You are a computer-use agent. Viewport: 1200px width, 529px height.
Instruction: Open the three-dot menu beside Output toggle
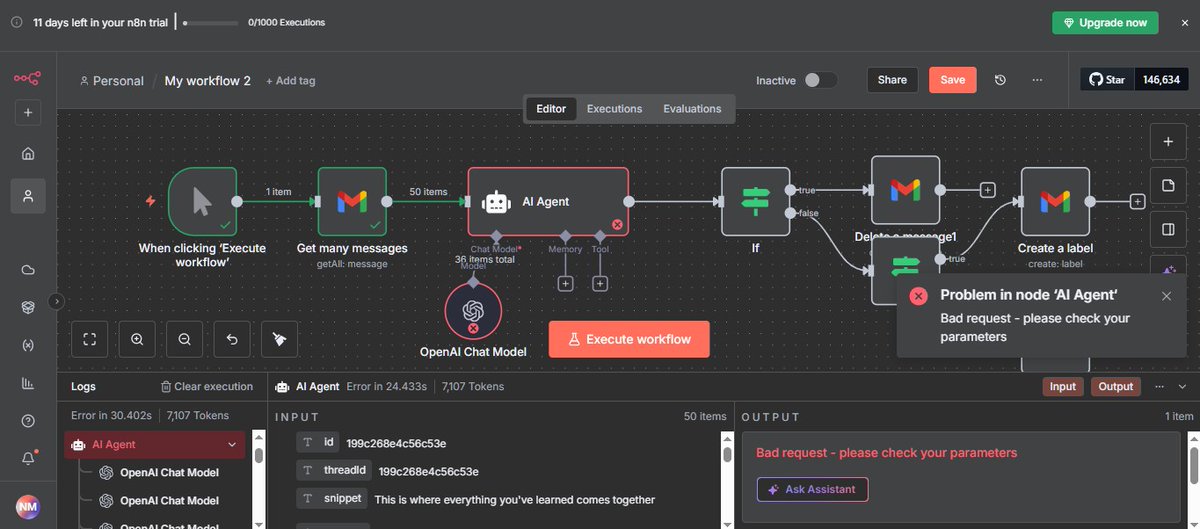click(x=1159, y=386)
